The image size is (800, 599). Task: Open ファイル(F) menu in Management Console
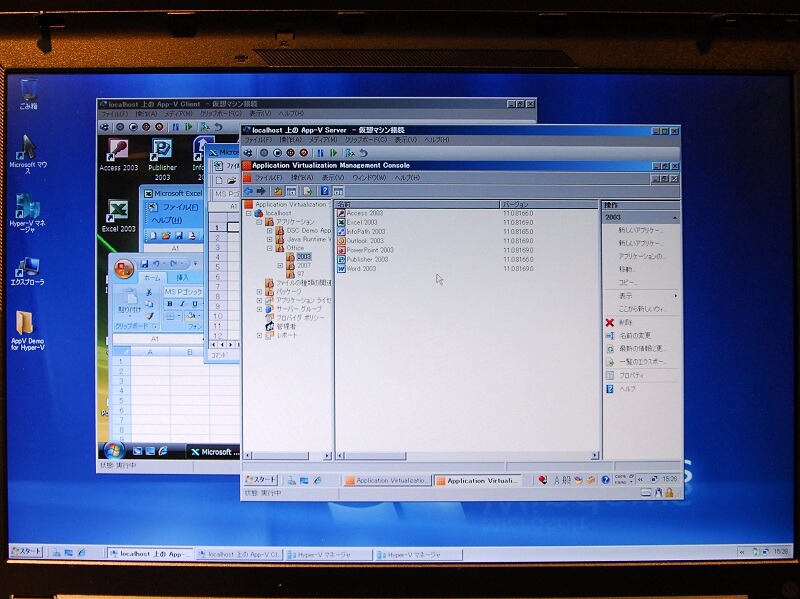pyautogui.click(x=268, y=178)
